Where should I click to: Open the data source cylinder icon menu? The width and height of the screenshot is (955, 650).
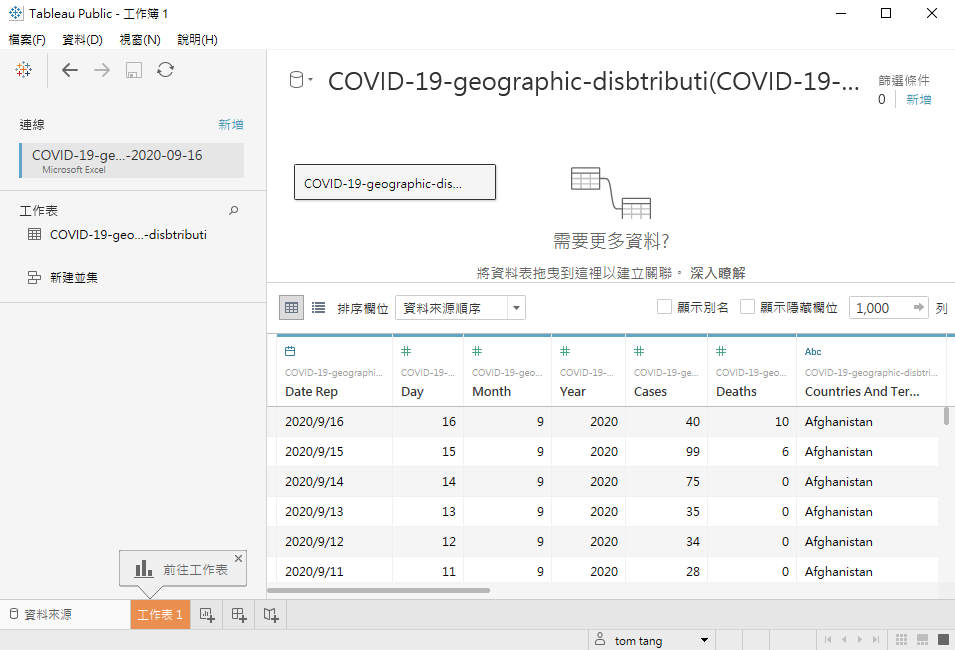(301, 80)
